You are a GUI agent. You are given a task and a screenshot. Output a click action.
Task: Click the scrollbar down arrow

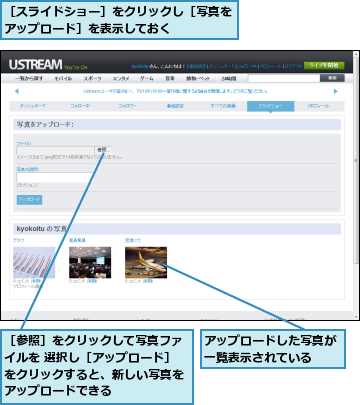(356, 316)
